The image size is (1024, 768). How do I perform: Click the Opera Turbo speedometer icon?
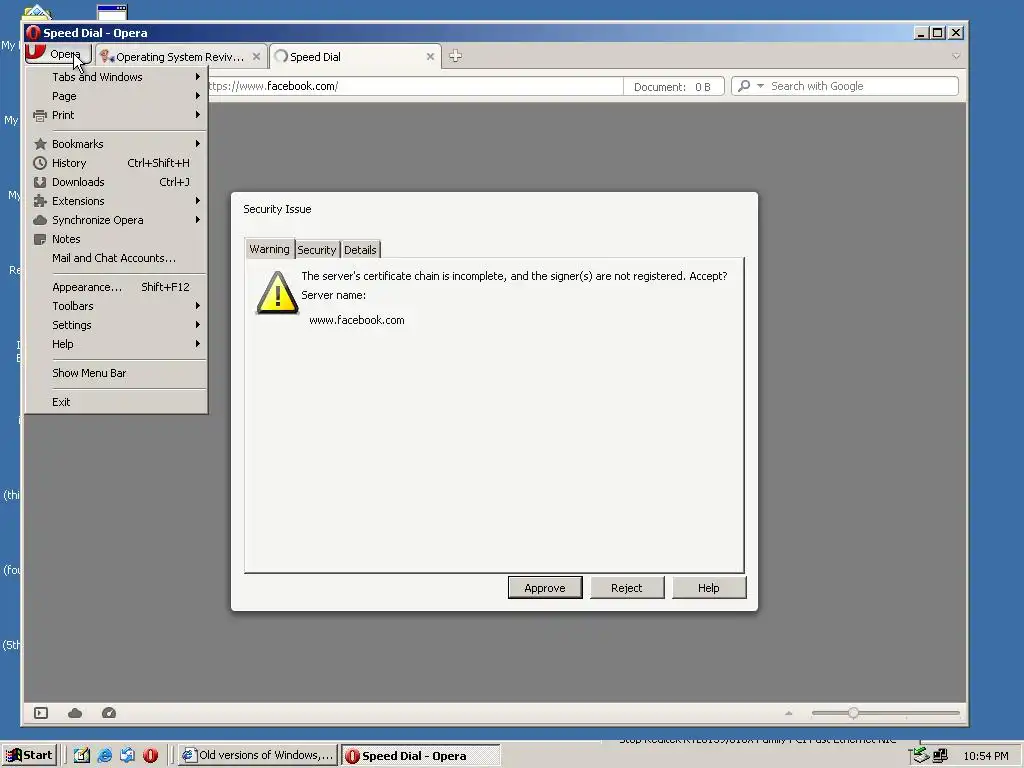109,713
